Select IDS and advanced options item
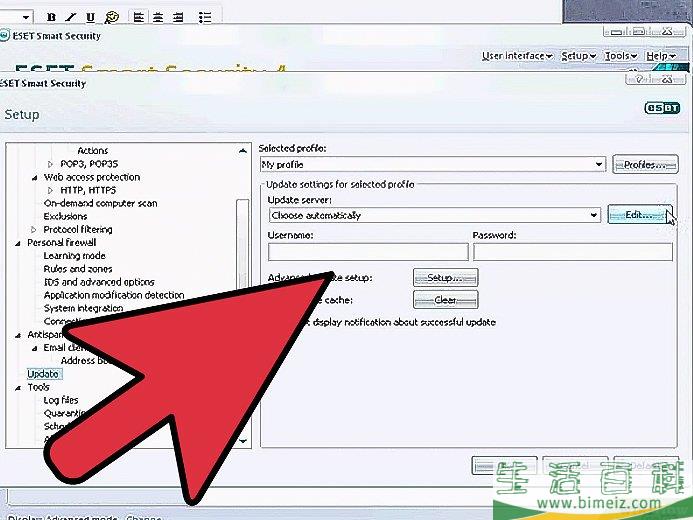The width and height of the screenshot is (693, 520). point(99,282)
